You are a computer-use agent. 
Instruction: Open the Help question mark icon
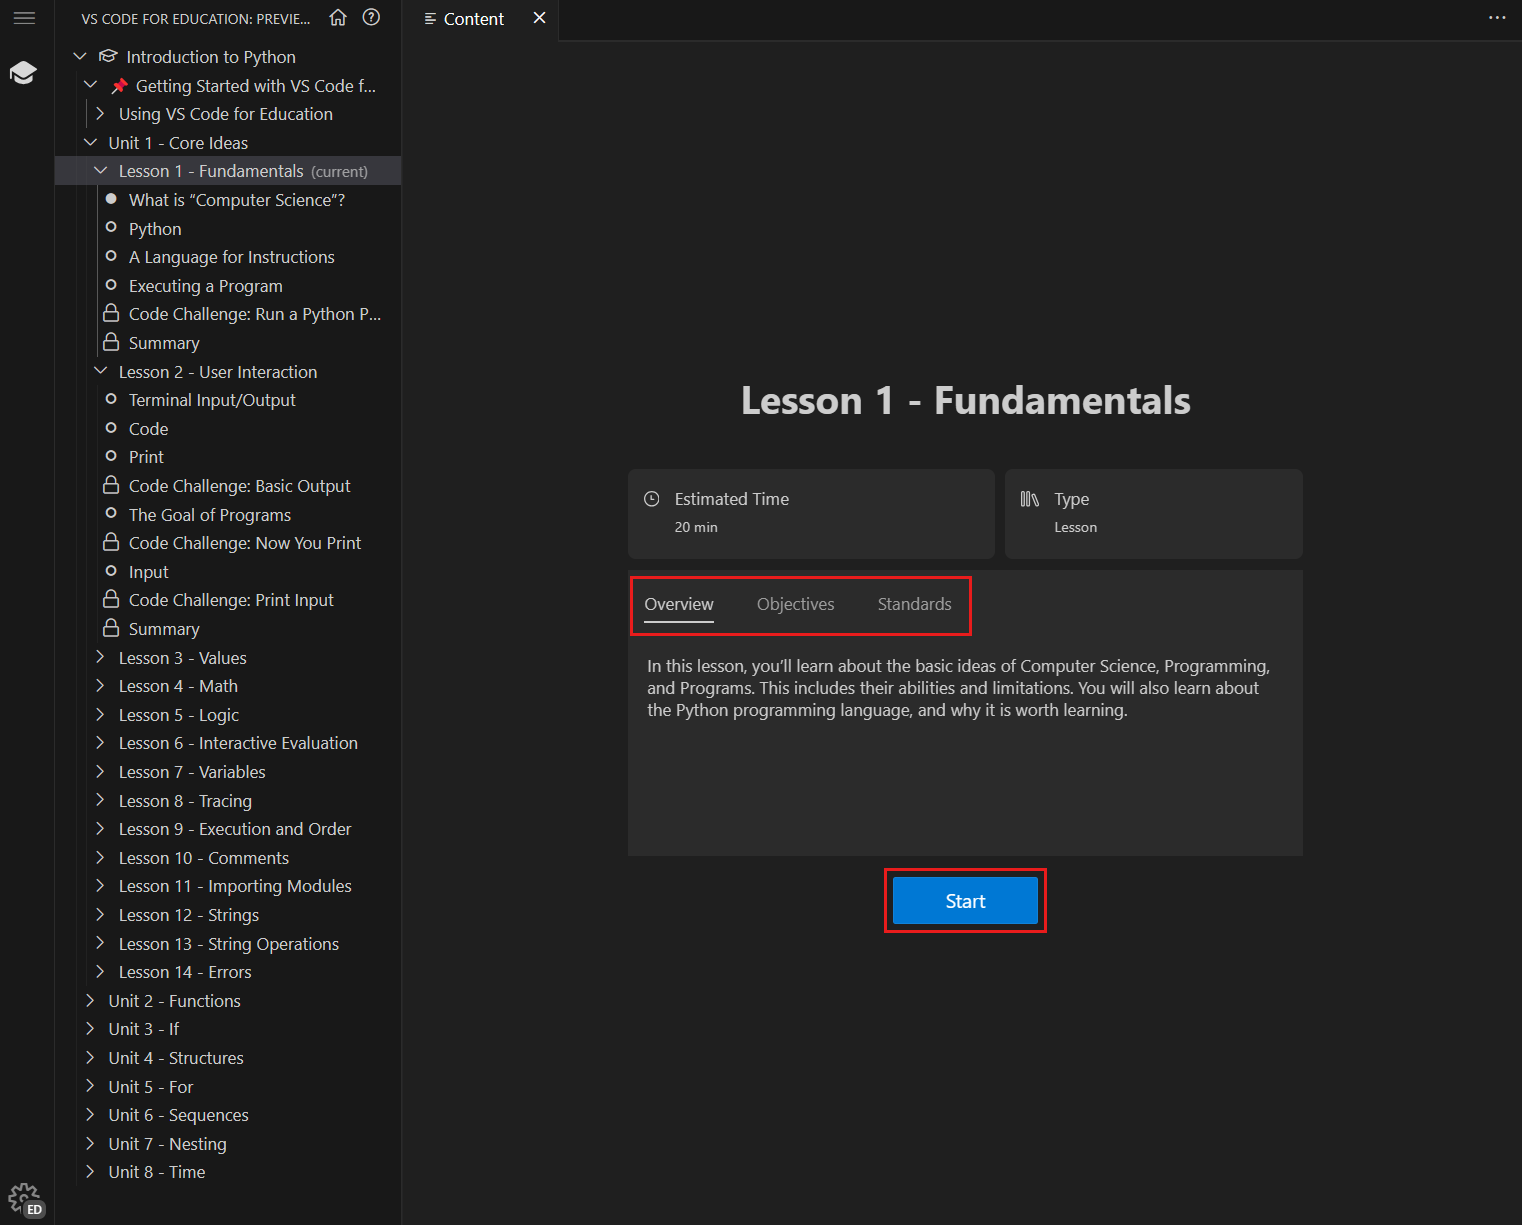pyautogui.click(x=371, y=17)
